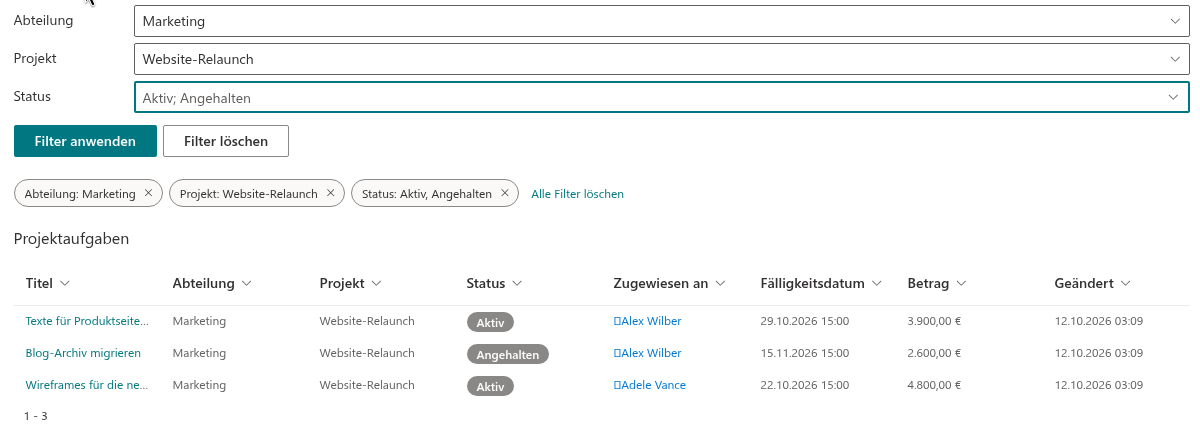The width and height of the screenshot is (1200, 429).
Task: Click the 1 - 3 pagination indicator
Action: tap(36, 416)
